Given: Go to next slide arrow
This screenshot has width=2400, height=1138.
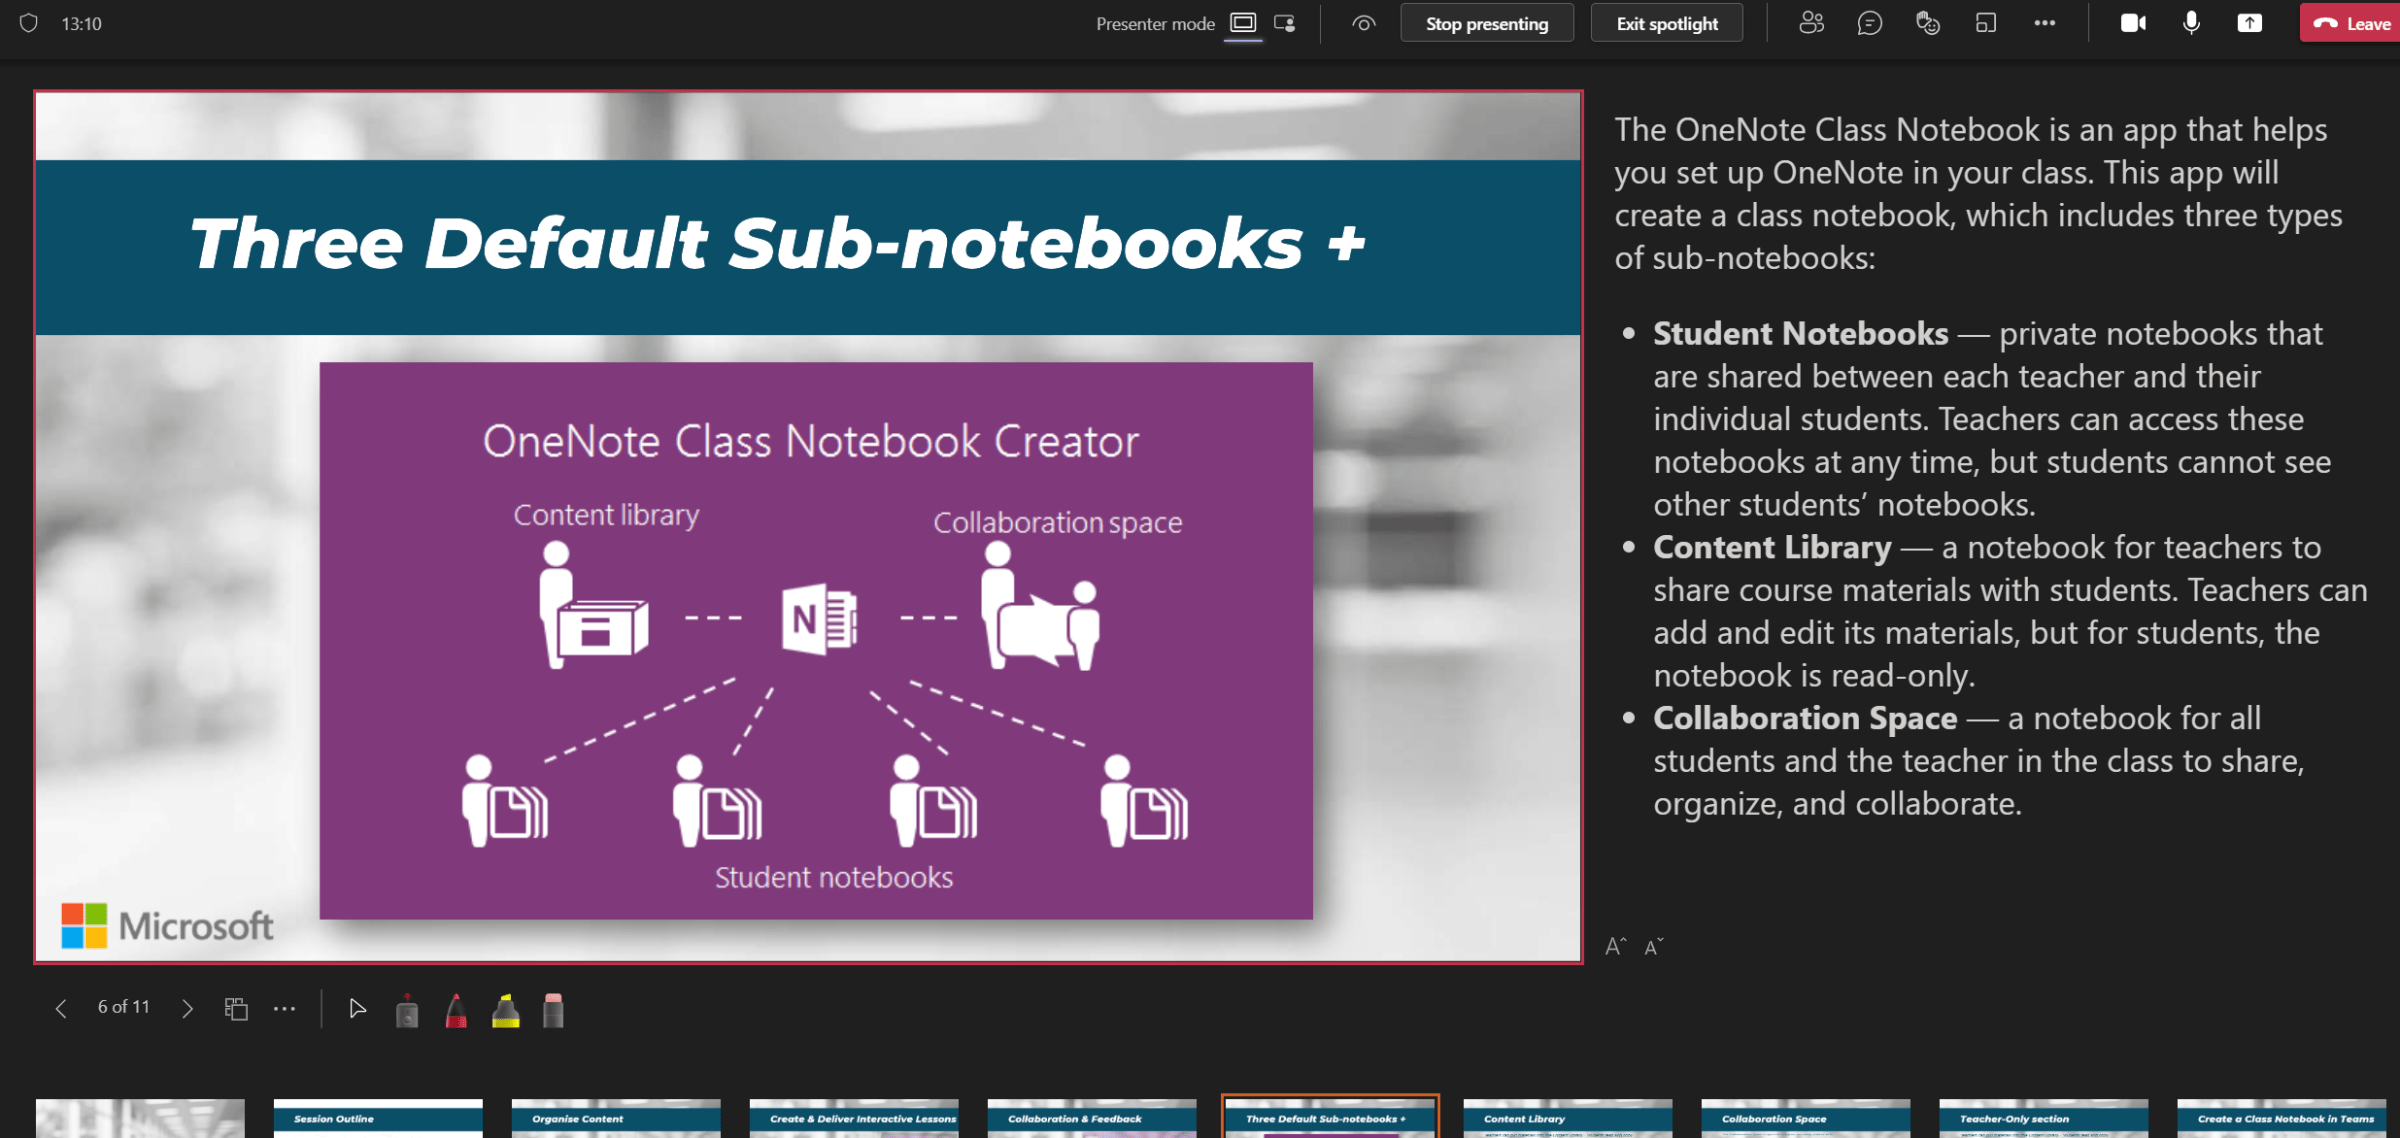Looking at the screenshot, I should point(187,1009).
